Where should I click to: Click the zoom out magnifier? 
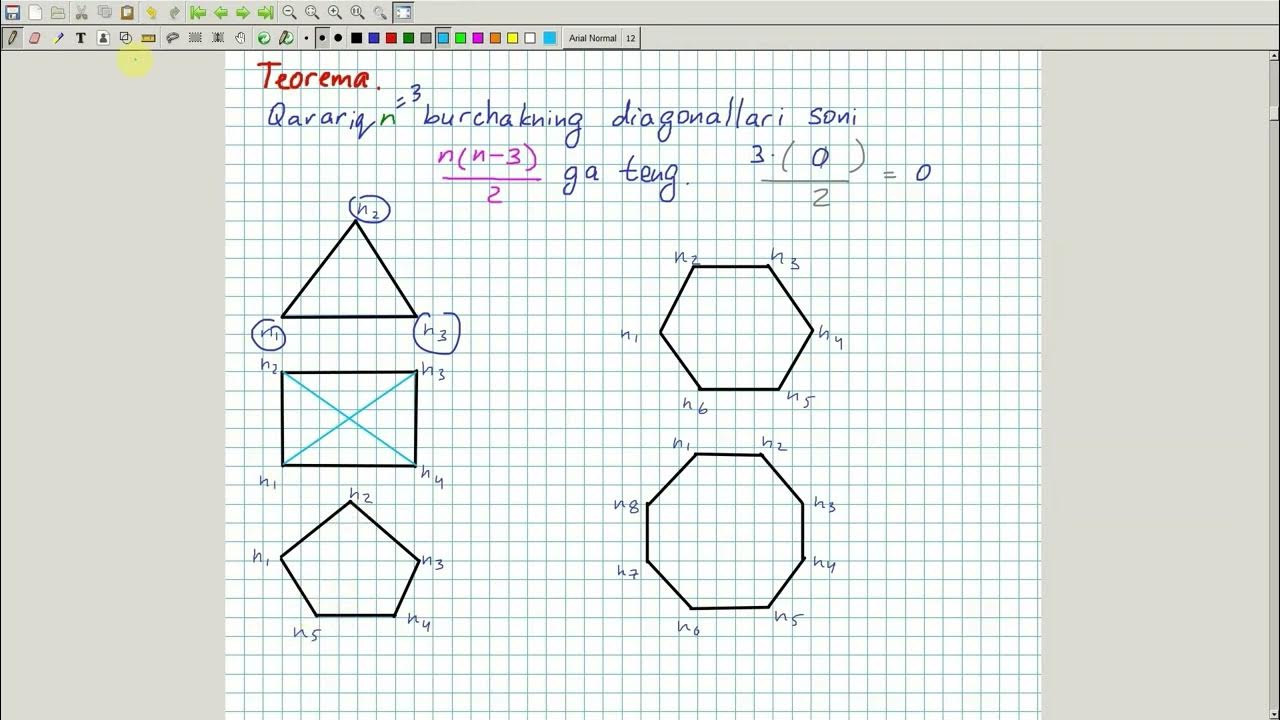click(289, 12)
